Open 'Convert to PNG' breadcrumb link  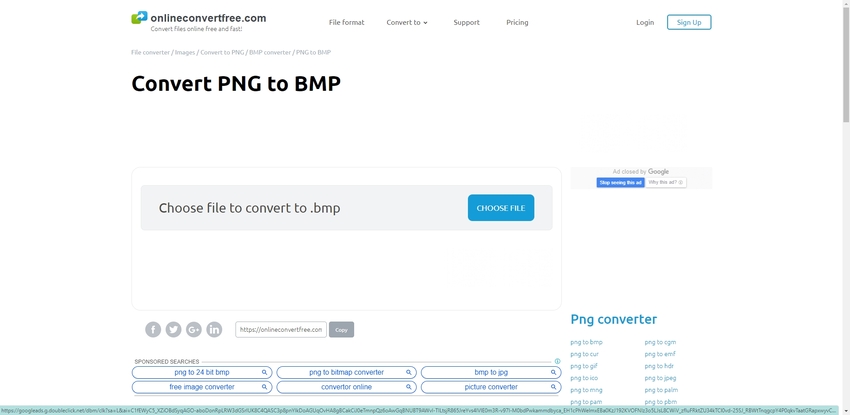(x=221, y=52)
